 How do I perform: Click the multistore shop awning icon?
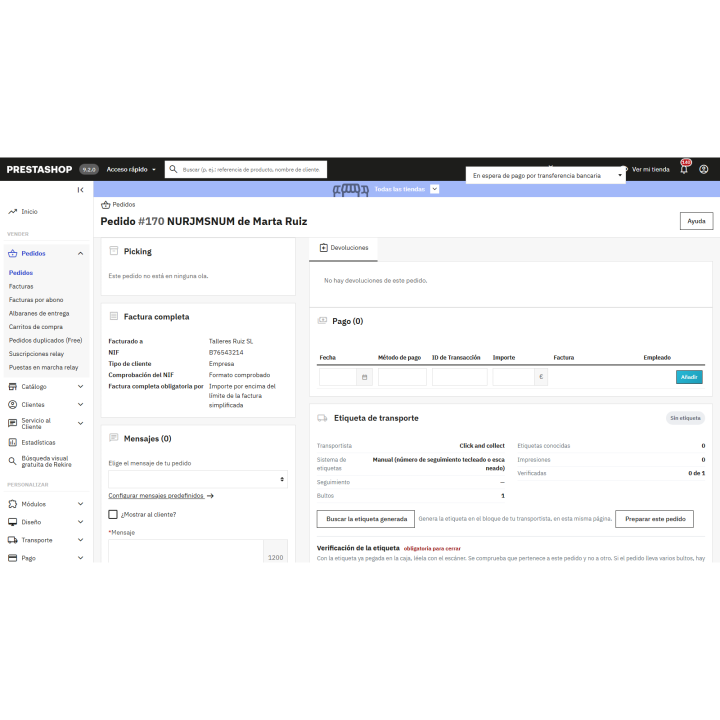tap(351, 189)
